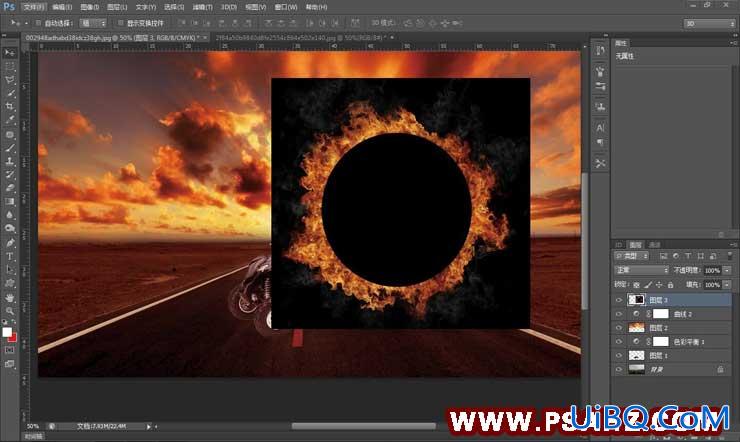The width and height of the screenshot is (740, 442).
Task: Click the 曲线 2 layer mask thumbnail
Action: [660, 314]
